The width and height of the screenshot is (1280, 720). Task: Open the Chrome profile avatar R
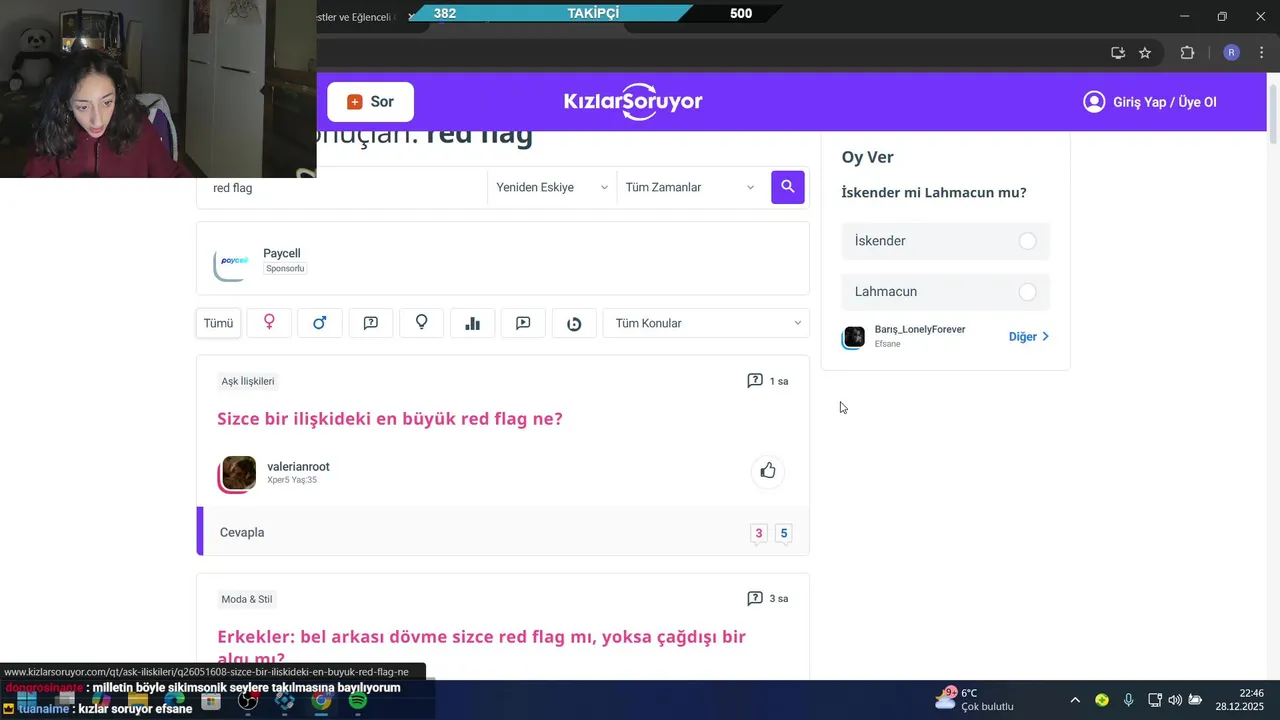(1232, 53)
